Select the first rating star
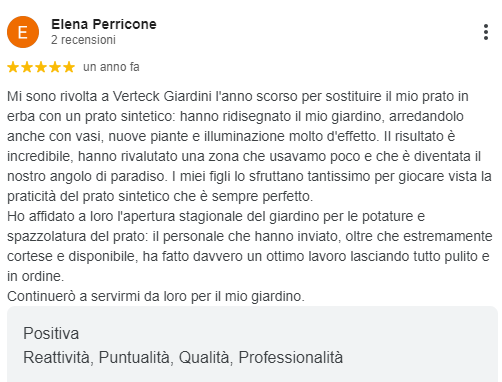The image size is (502, 382). pyautogui.click(x=13, y=67)
